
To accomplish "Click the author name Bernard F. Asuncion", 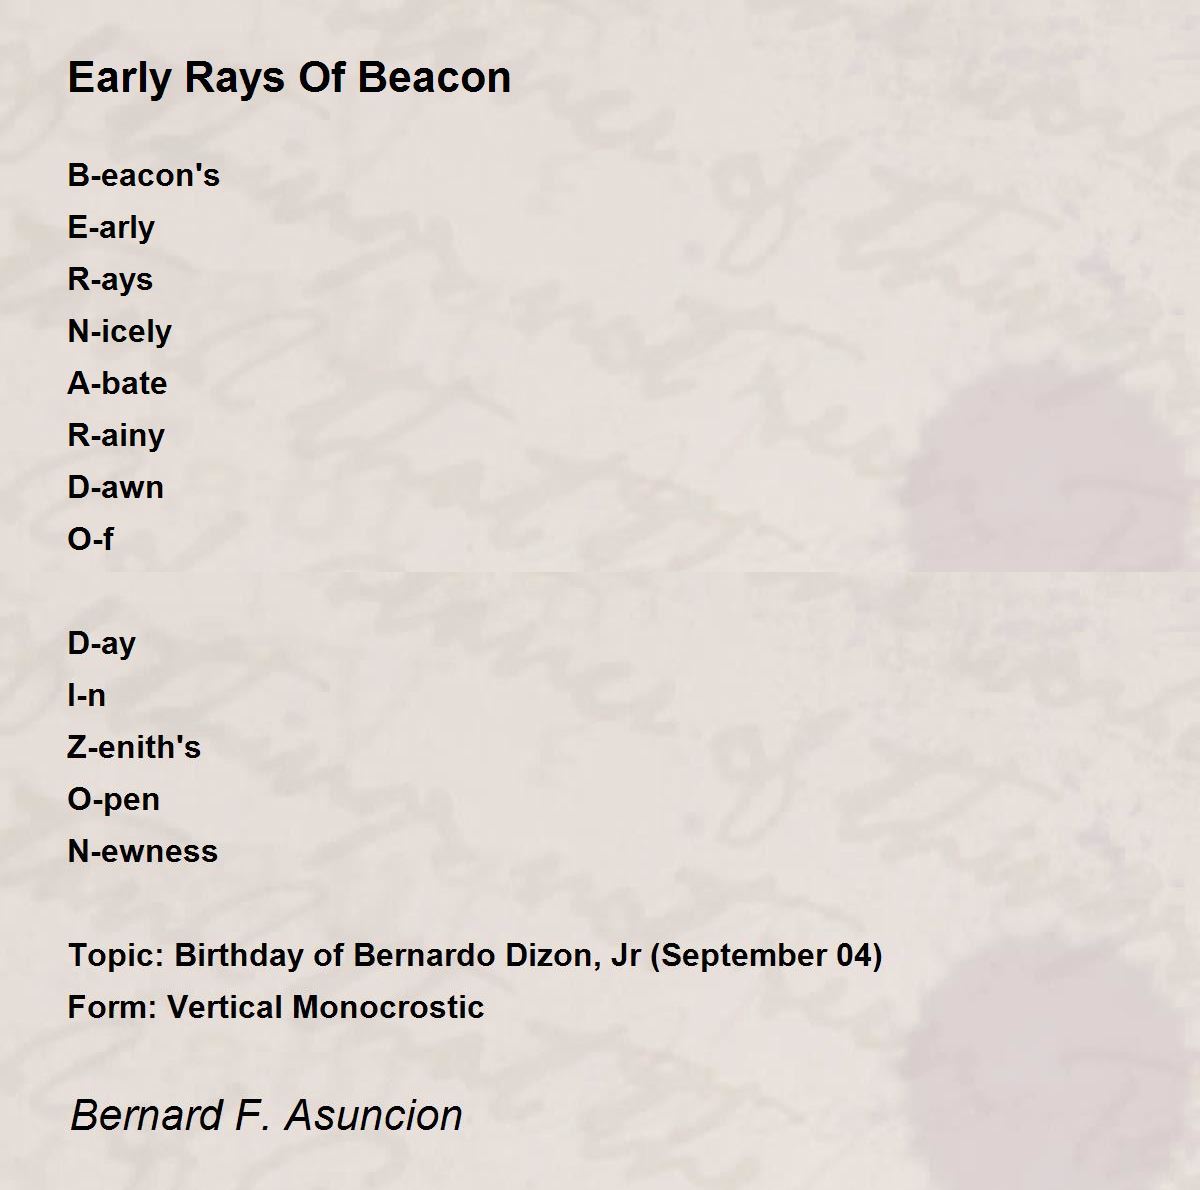I will pyautogui.click(x=266, y=1115).
